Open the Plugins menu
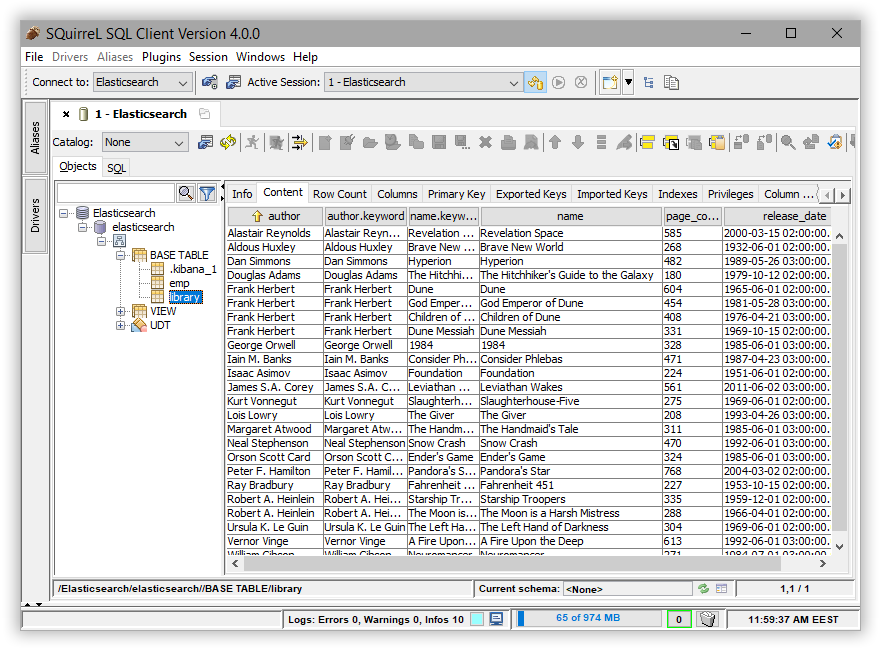The image size is (881, 651). click(161, 57)
